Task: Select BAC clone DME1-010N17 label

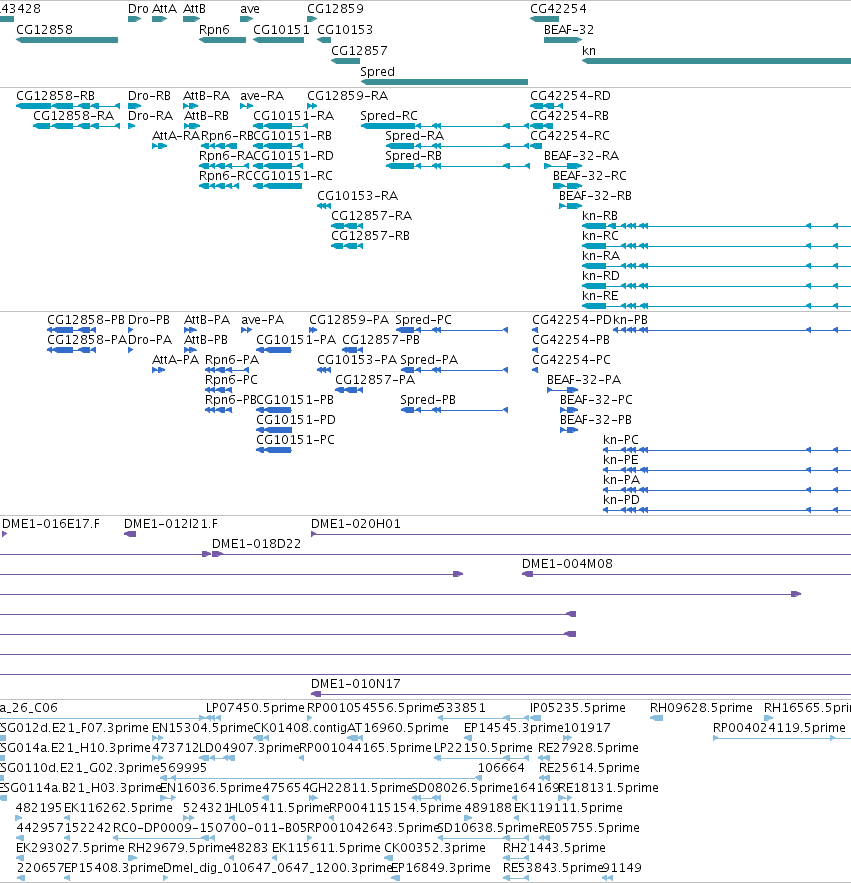Action: point(356,684)
